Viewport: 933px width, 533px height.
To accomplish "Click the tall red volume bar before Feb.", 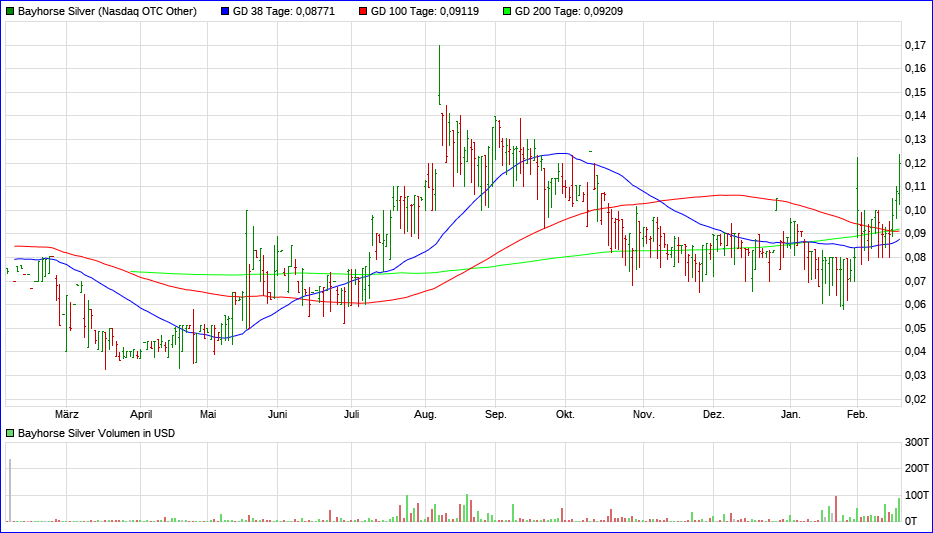I will pyautogui.click(x=836, y=509).
